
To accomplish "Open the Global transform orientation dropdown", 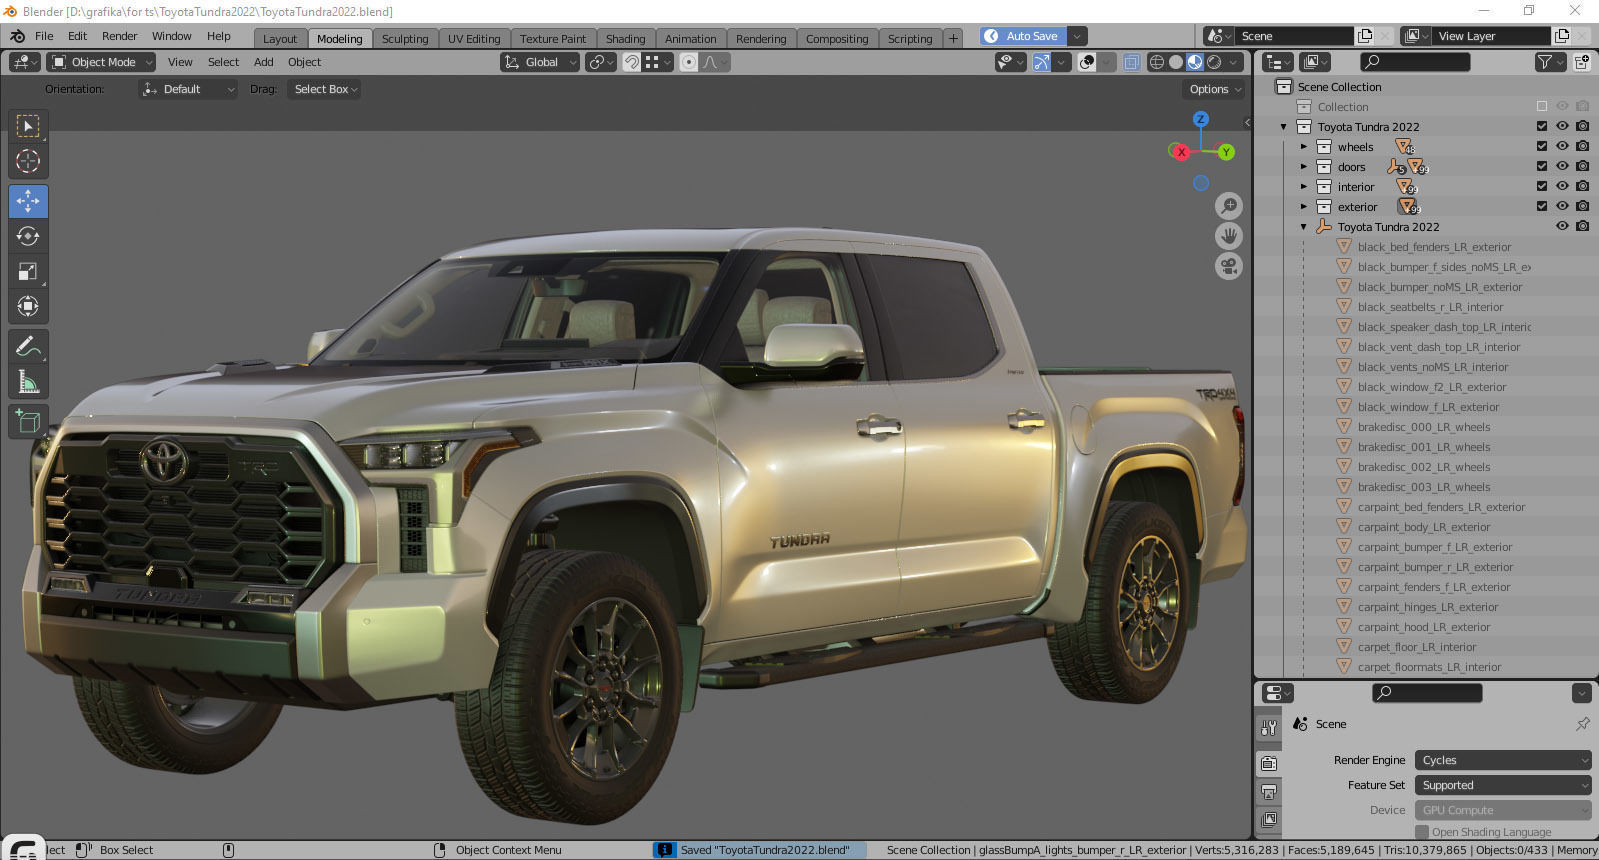I will [x=540, y=62].
